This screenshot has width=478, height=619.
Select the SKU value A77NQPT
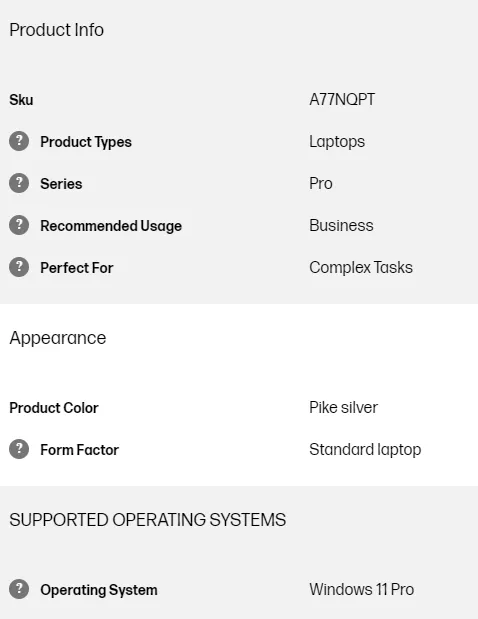click(342, 99)
